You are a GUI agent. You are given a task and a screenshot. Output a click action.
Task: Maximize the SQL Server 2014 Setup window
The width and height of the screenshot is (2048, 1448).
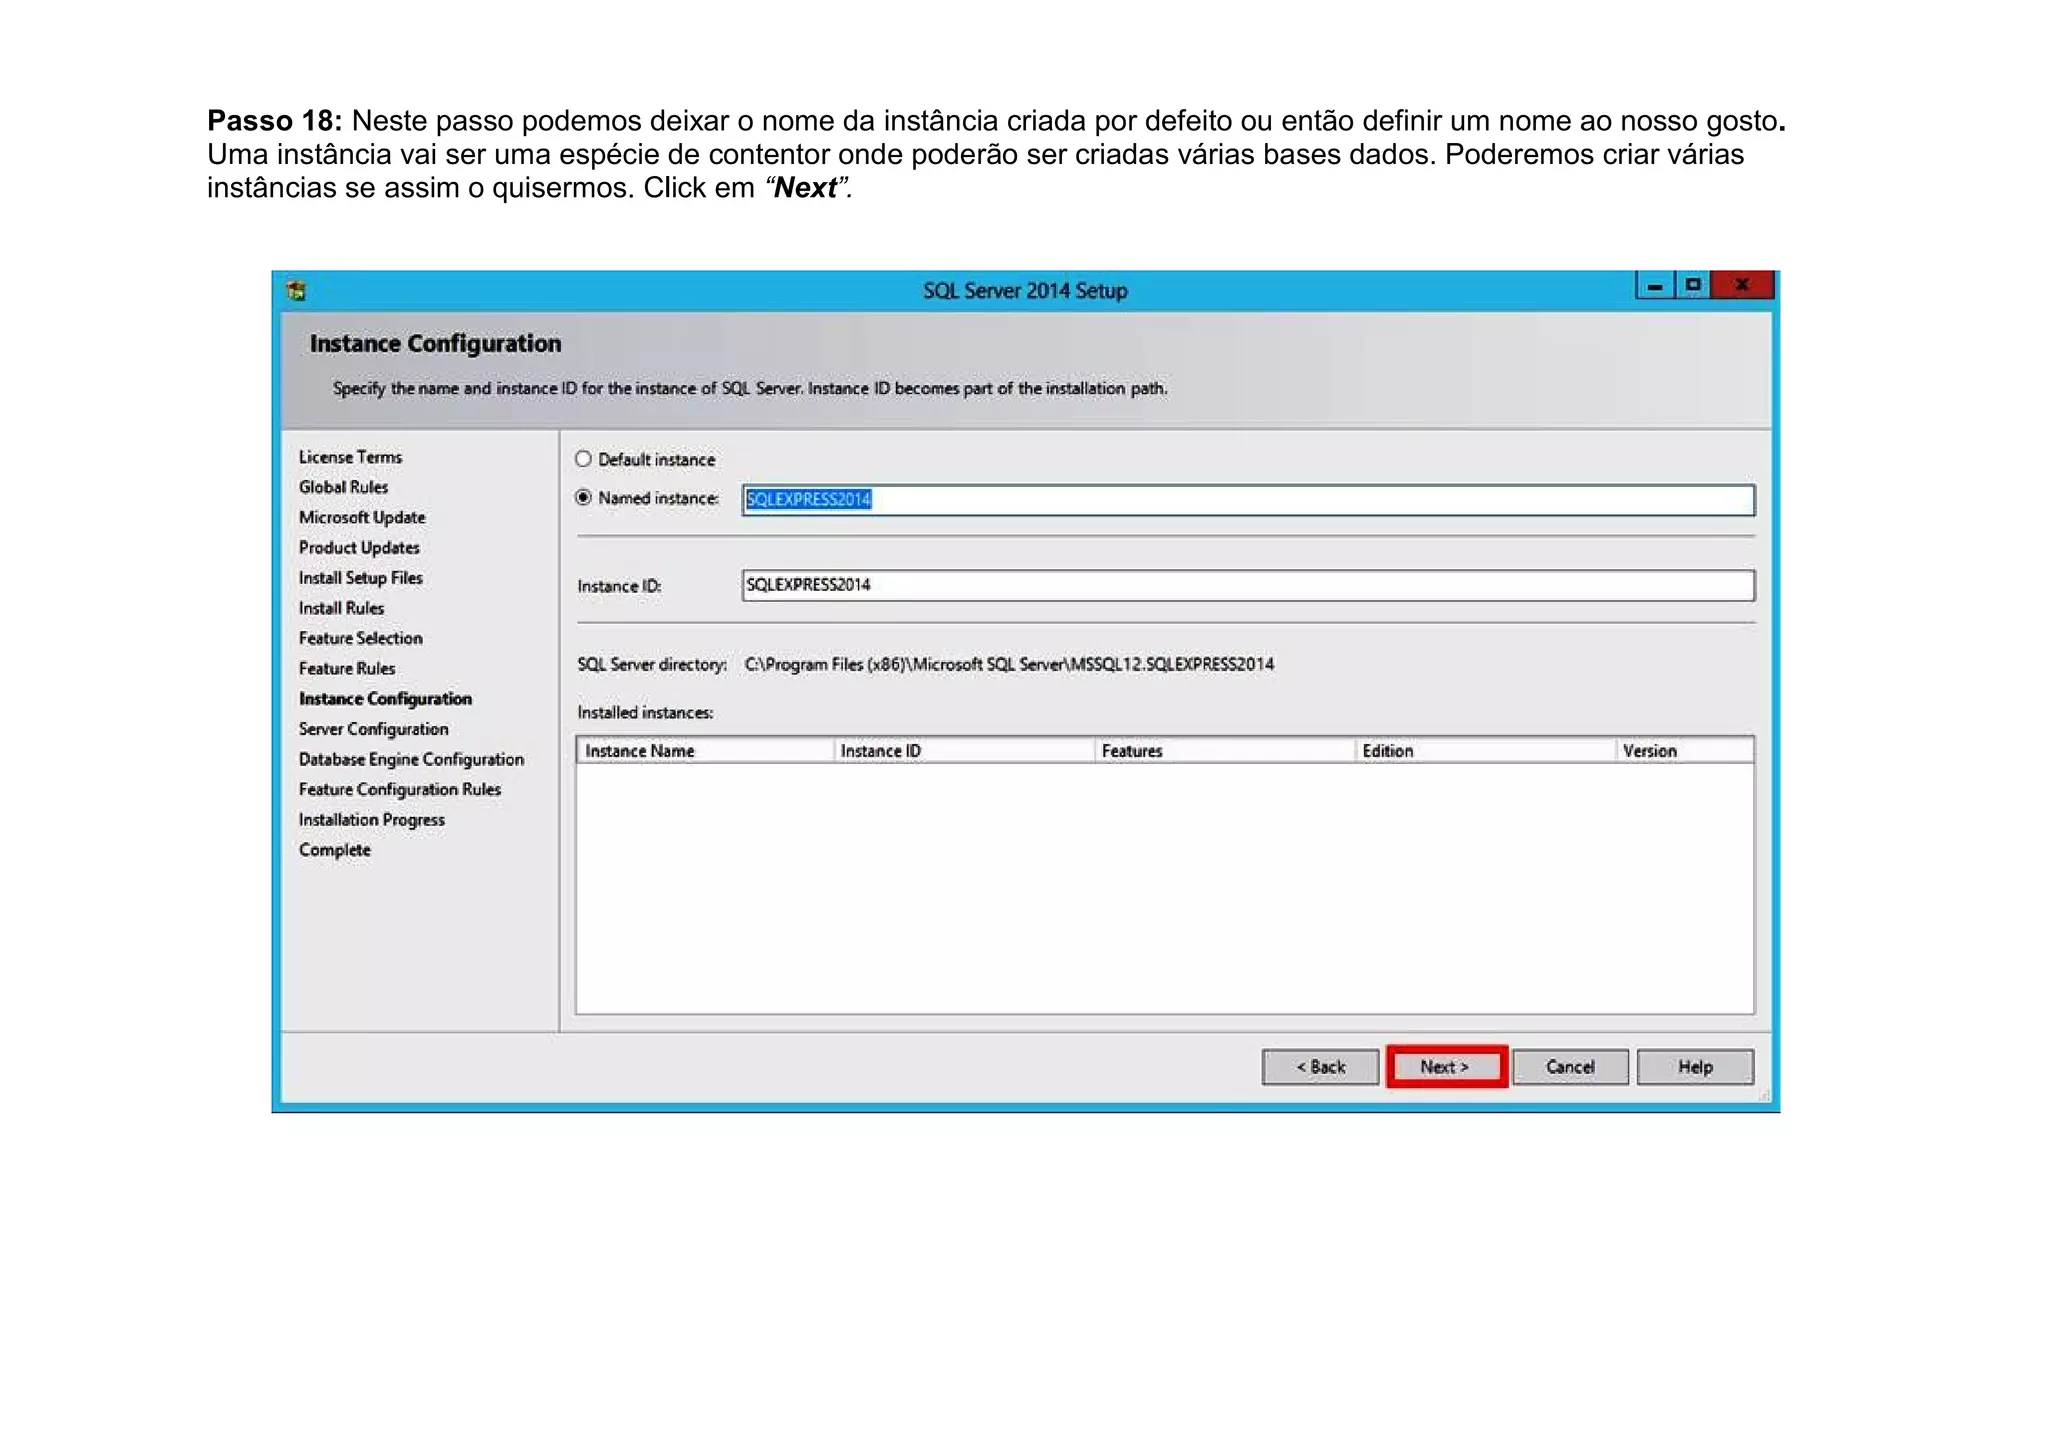point(1693,286)
